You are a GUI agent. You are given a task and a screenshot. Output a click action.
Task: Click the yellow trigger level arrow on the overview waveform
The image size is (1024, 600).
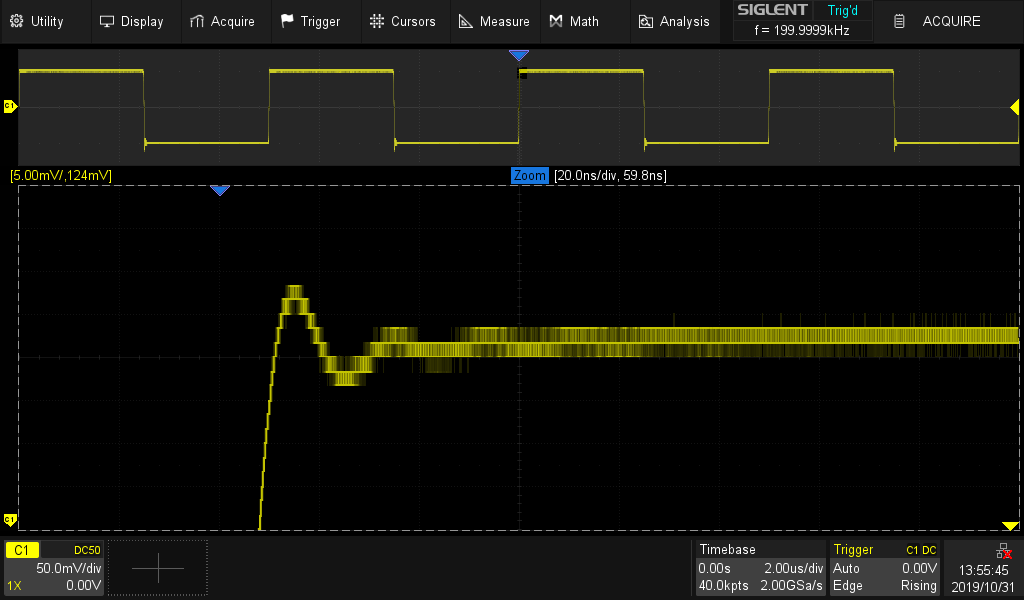coord(1014,107)
